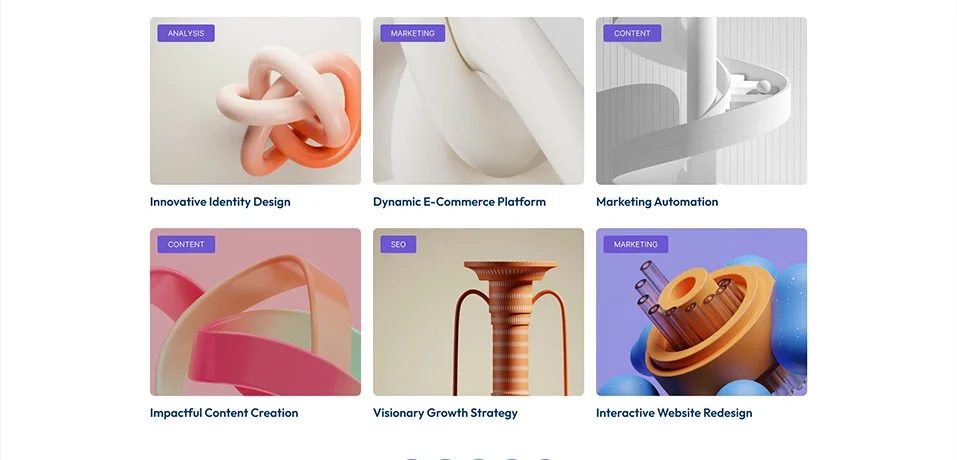The width and height of the screenshot is (957, 460).
Task: Click the MARKETING tag on Interactive Website Redesign card
Action: [635, 244]
